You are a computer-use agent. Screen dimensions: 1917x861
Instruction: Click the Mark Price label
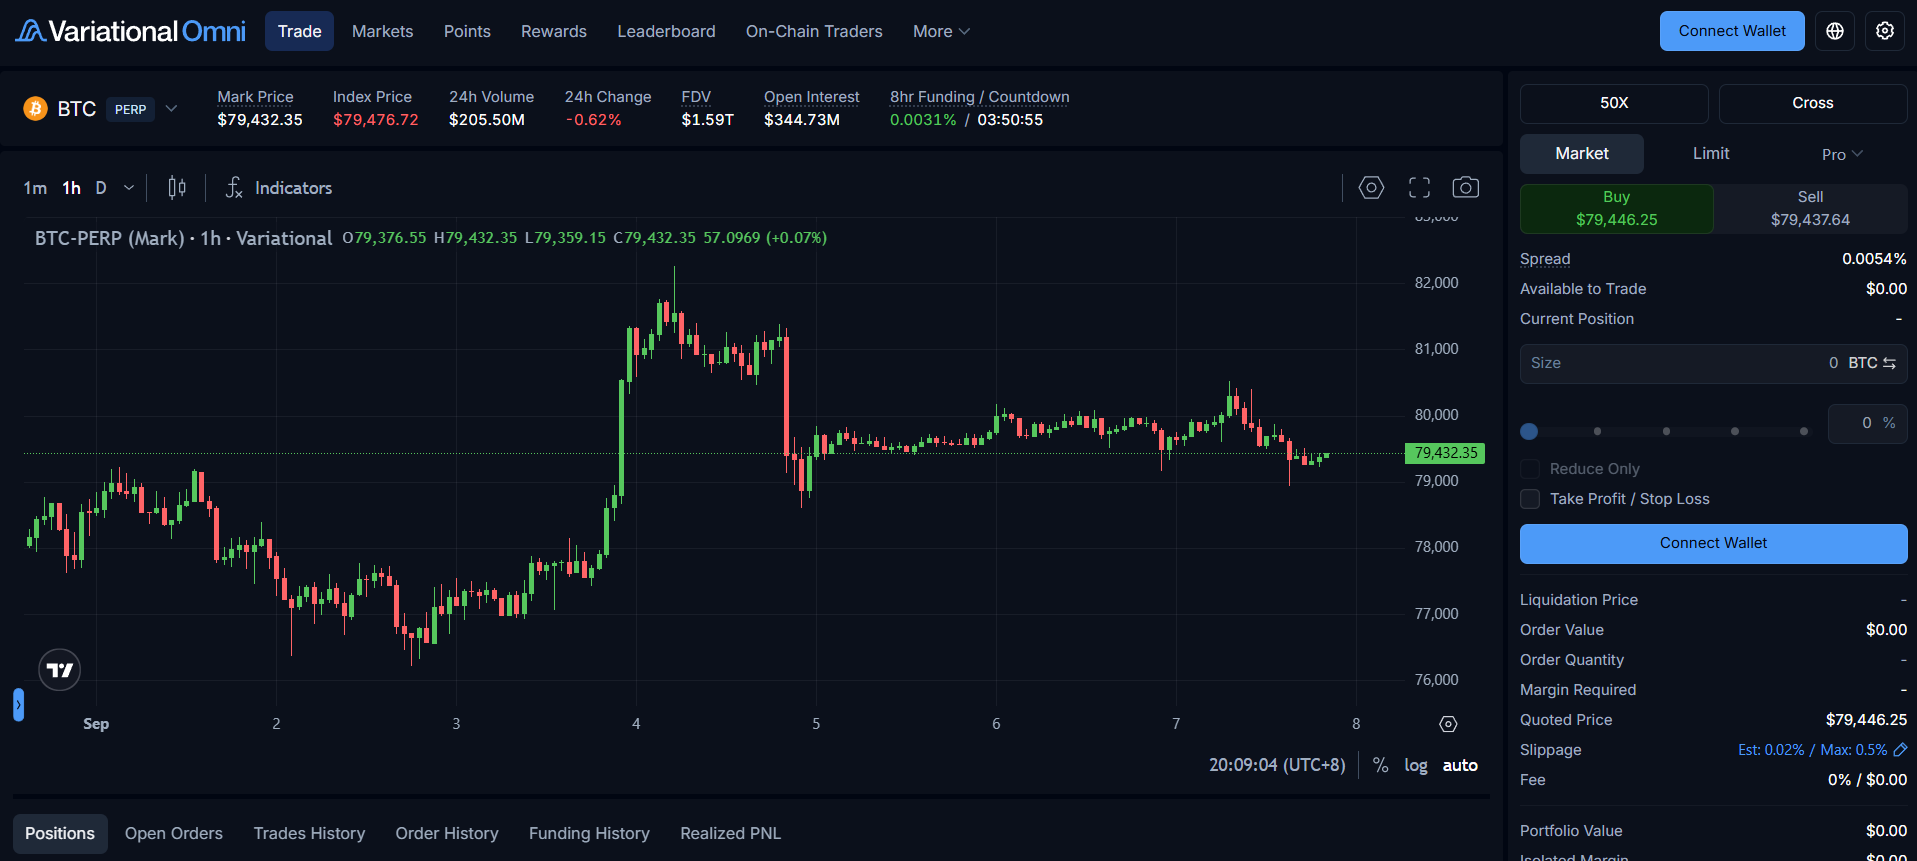255,97
